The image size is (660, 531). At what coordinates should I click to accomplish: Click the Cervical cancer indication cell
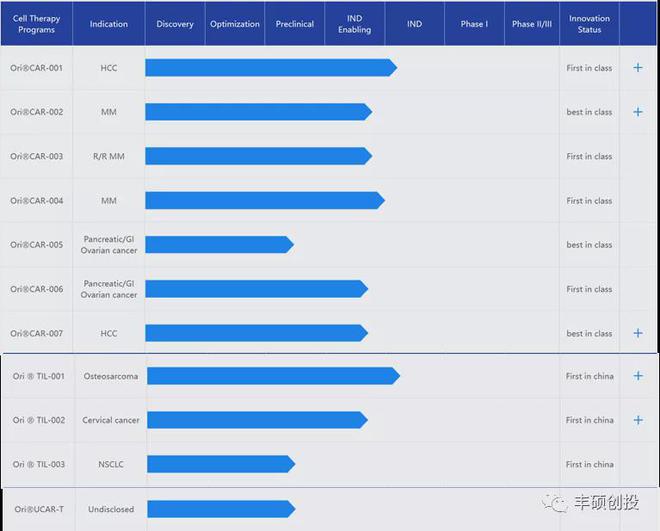point(111,420)
